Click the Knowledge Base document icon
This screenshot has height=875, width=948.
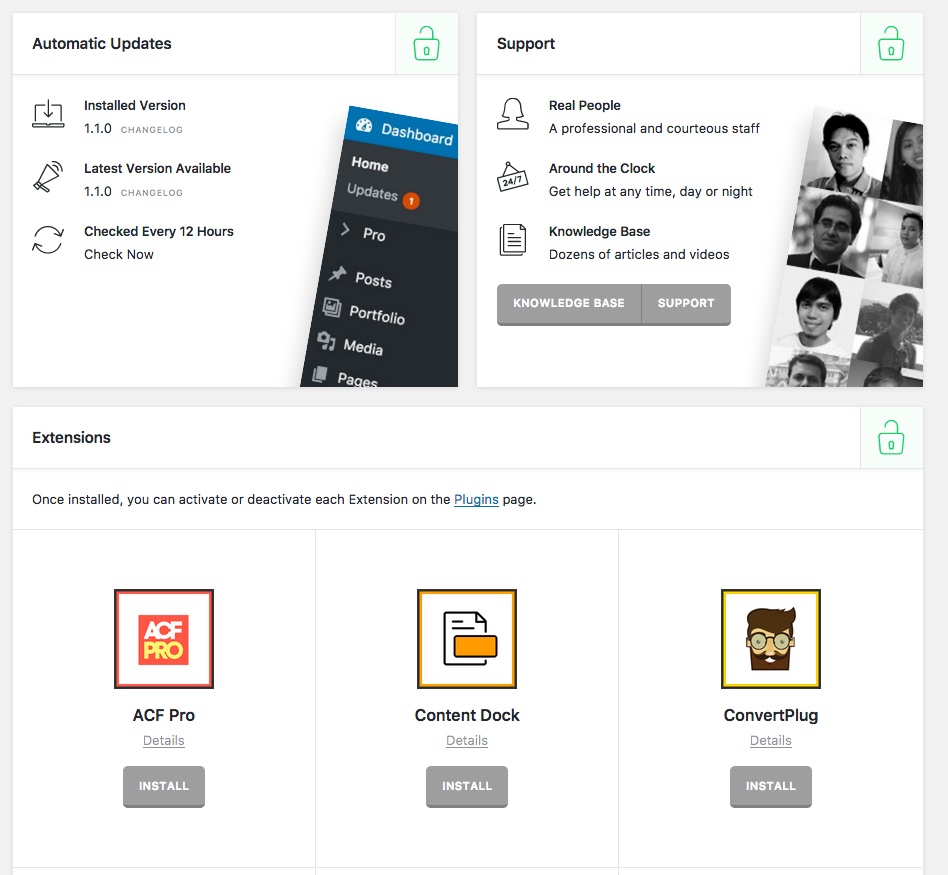512,241
